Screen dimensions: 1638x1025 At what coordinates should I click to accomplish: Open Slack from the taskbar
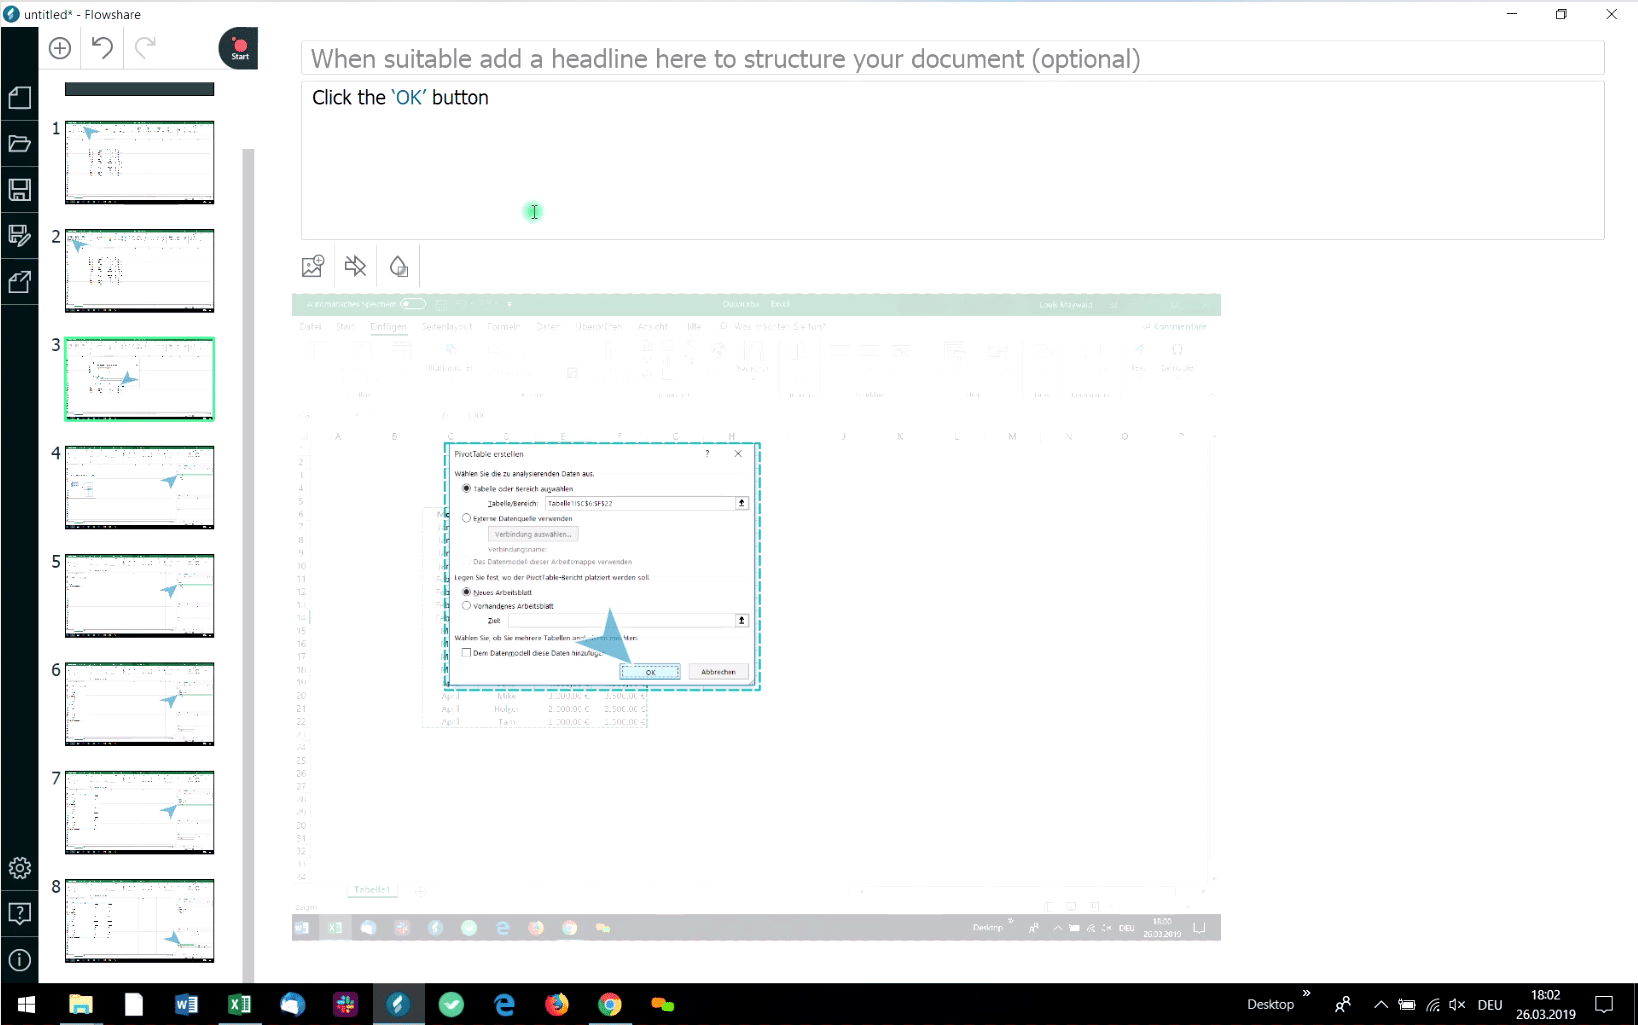click(345, 1004)
